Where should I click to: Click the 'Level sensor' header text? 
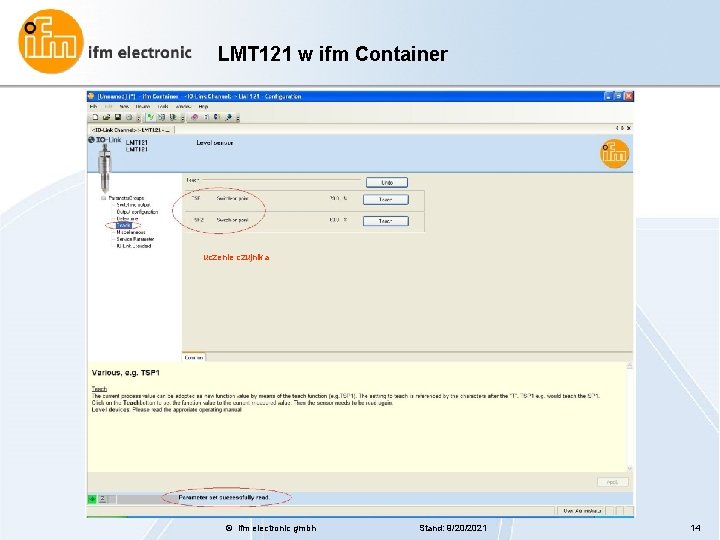click(214, 143)
